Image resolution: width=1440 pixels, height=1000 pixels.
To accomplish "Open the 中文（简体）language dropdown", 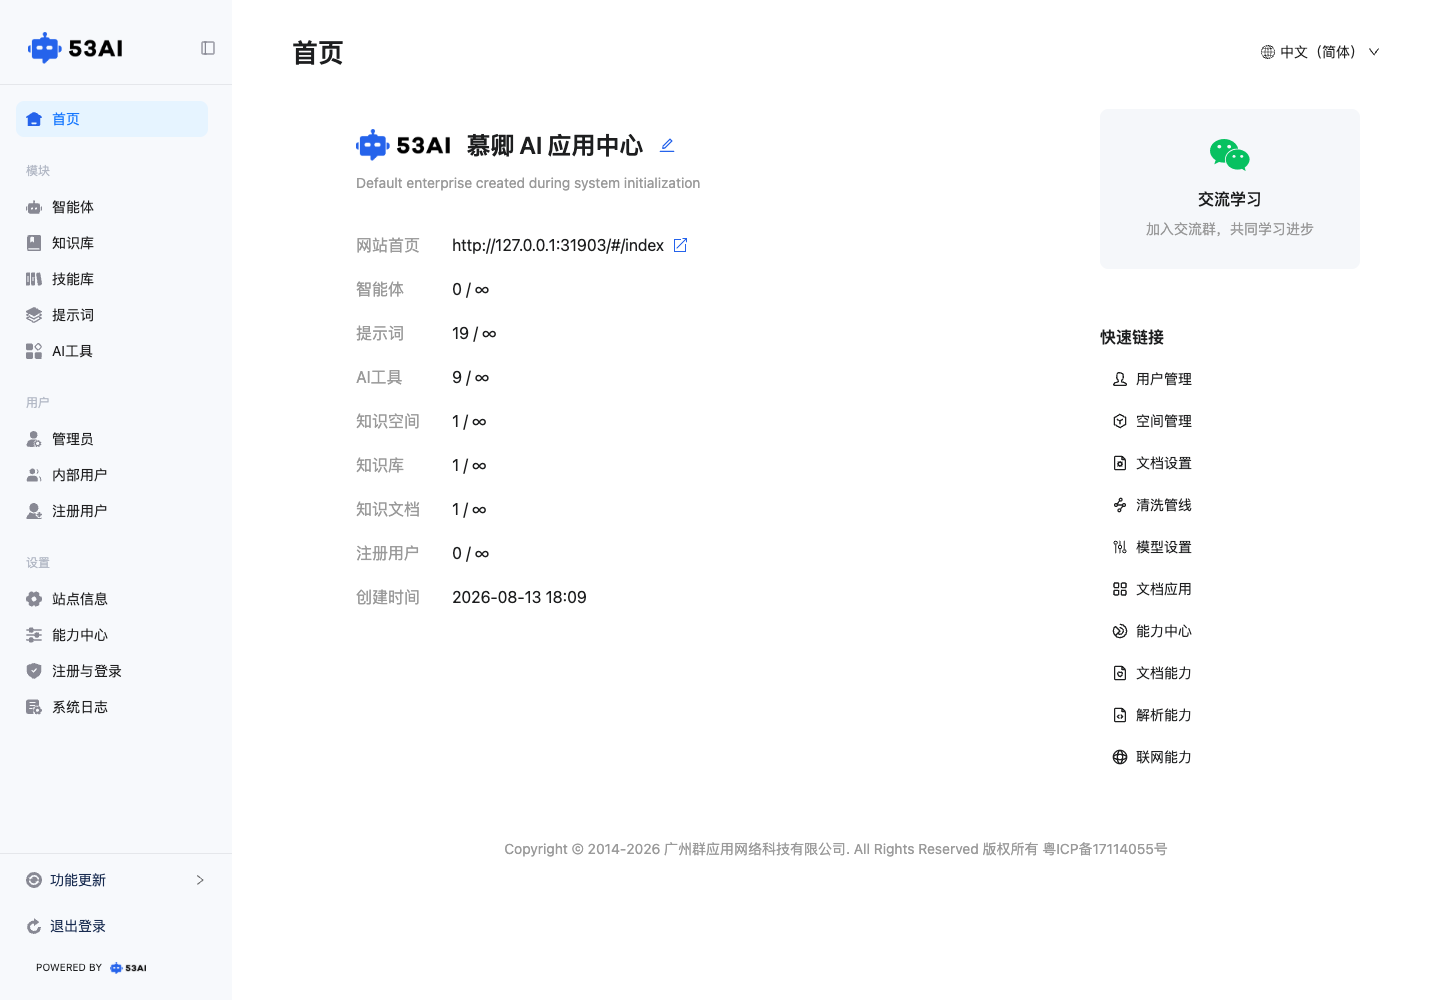I will tap(1320, 52).
